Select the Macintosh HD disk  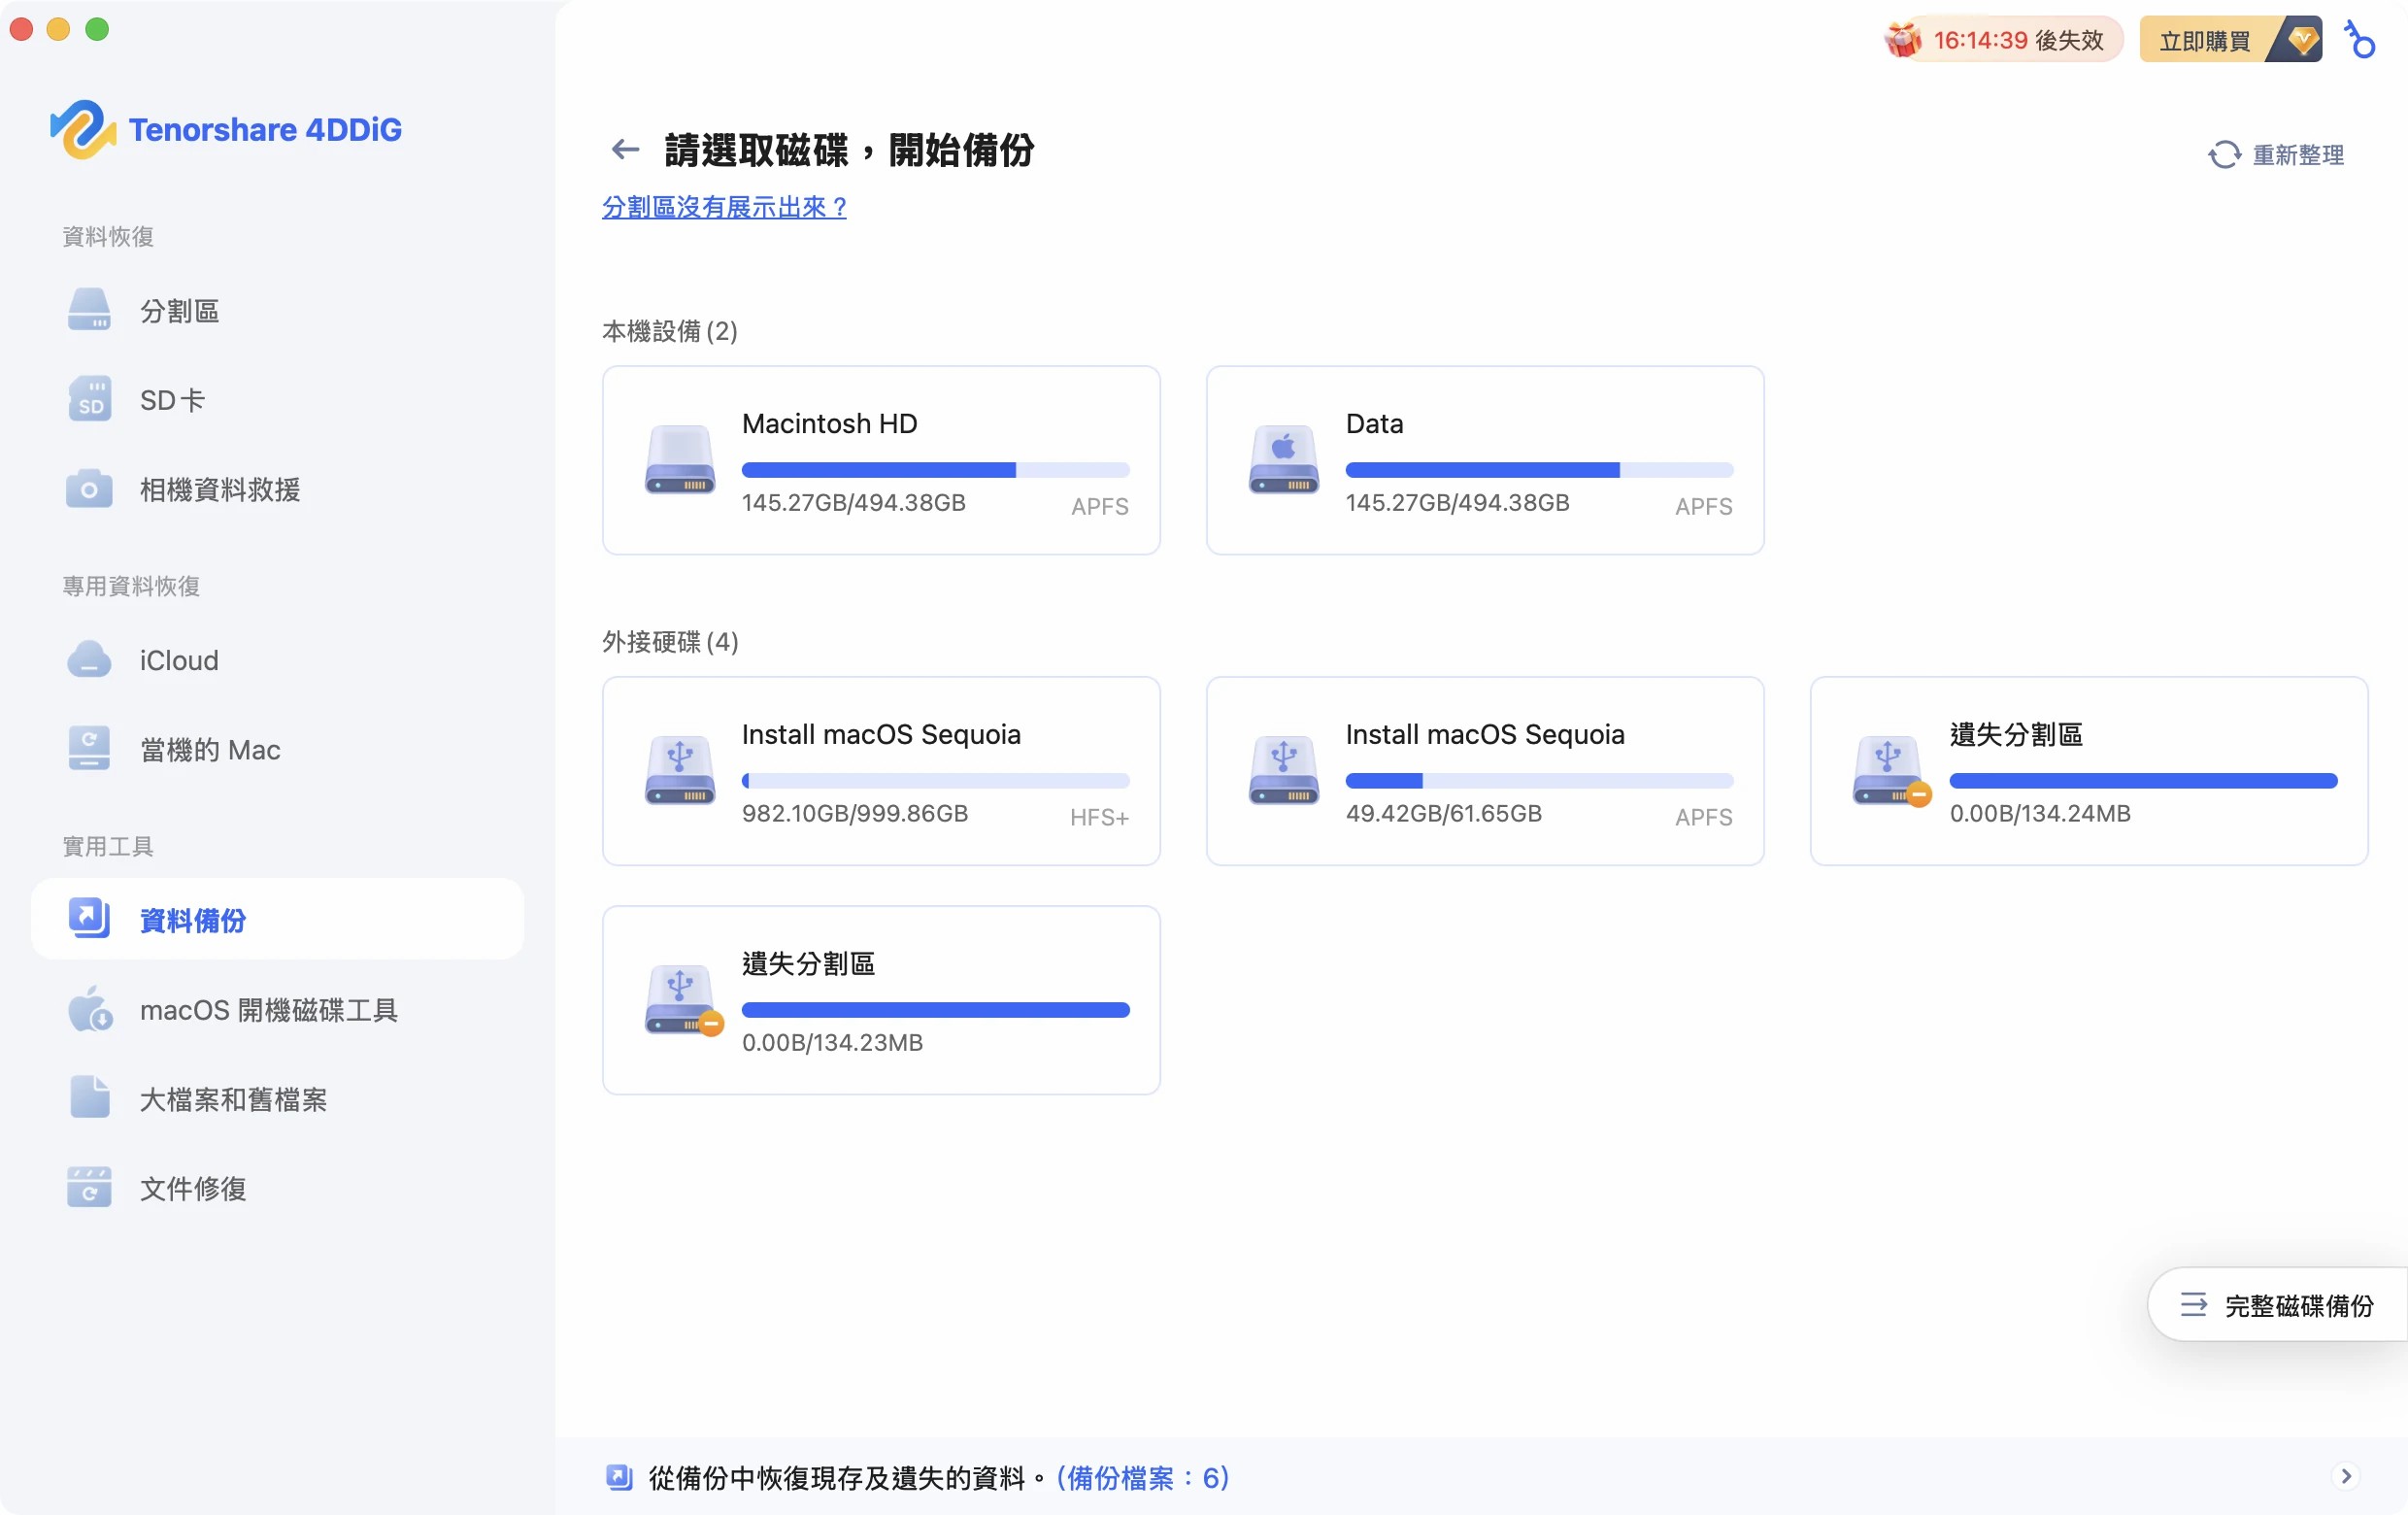pos(880,460)
